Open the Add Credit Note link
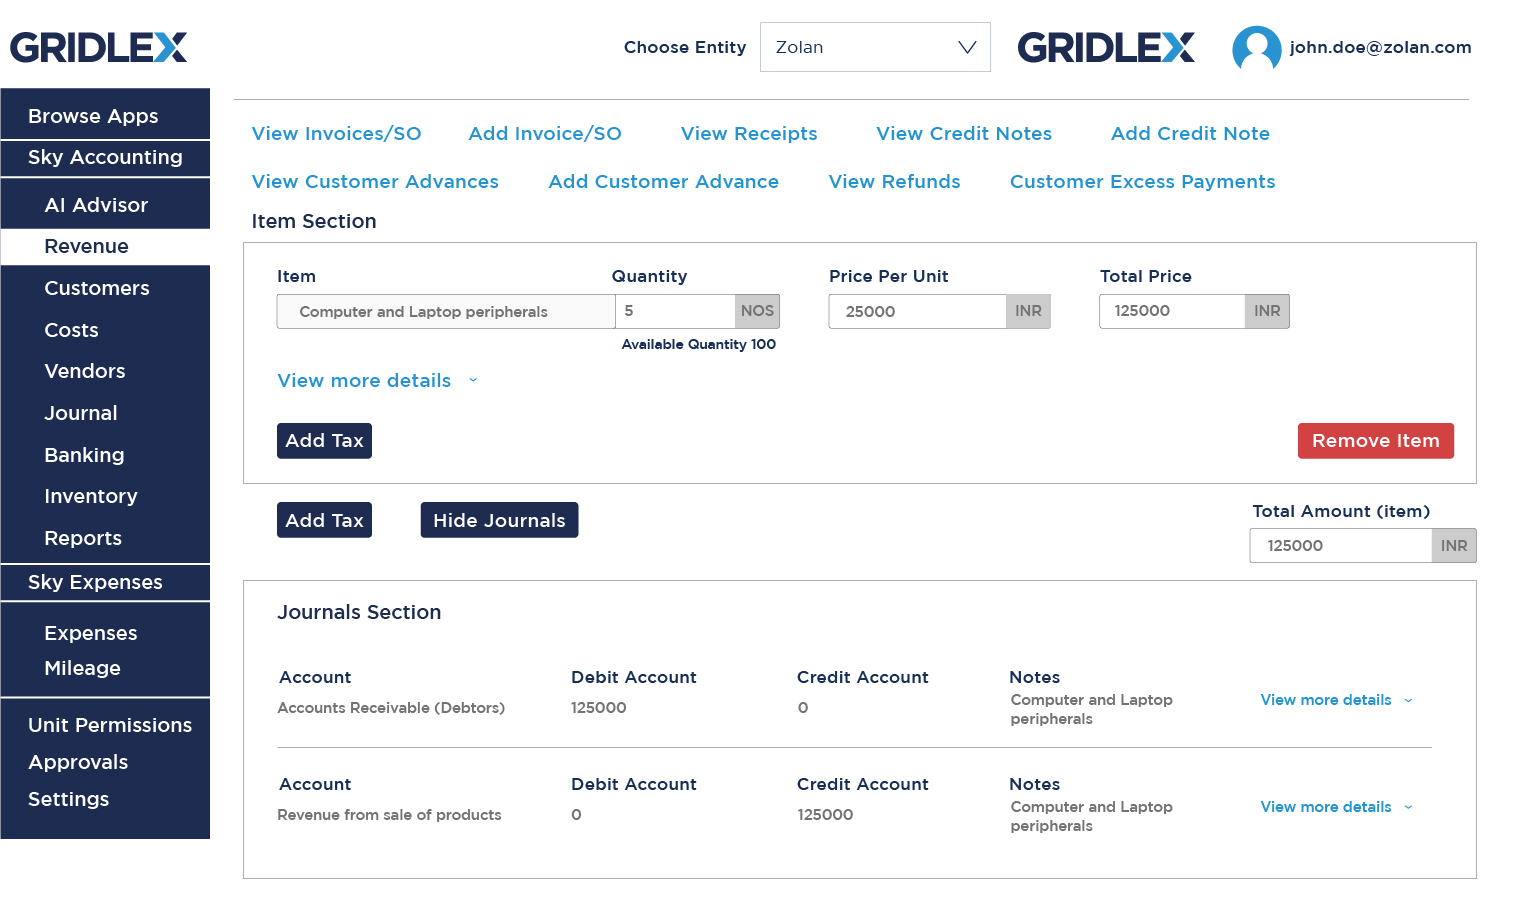This screenshot has width=1518, height=912. 1190,134
